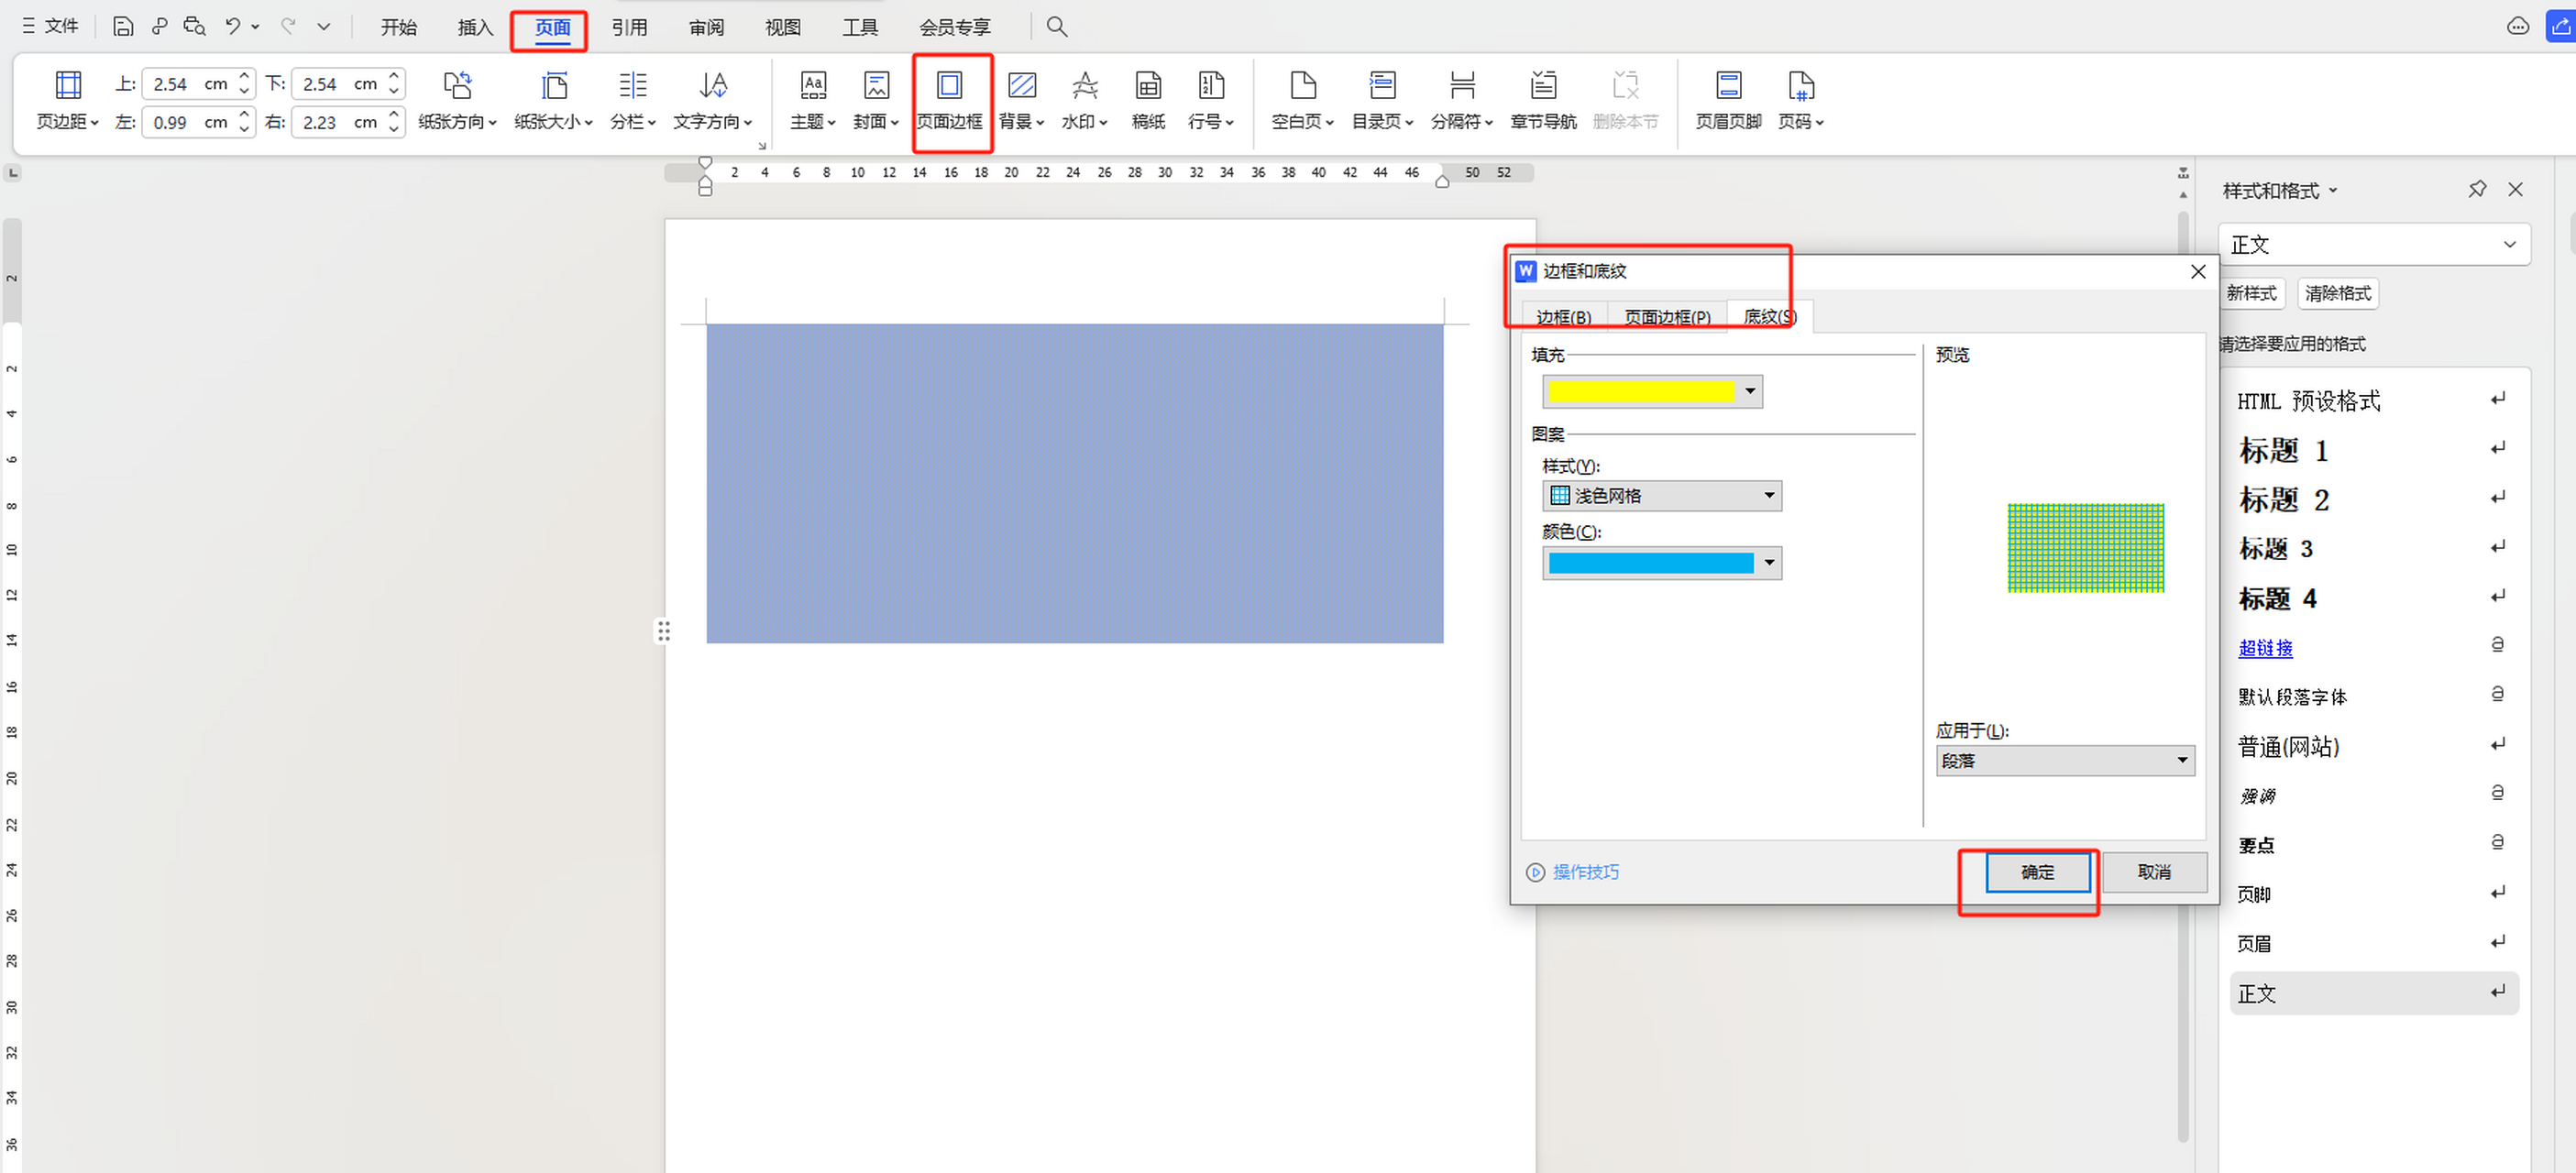
Task: Click the Page Border (页面边框) icon
Action: (949, 87)
